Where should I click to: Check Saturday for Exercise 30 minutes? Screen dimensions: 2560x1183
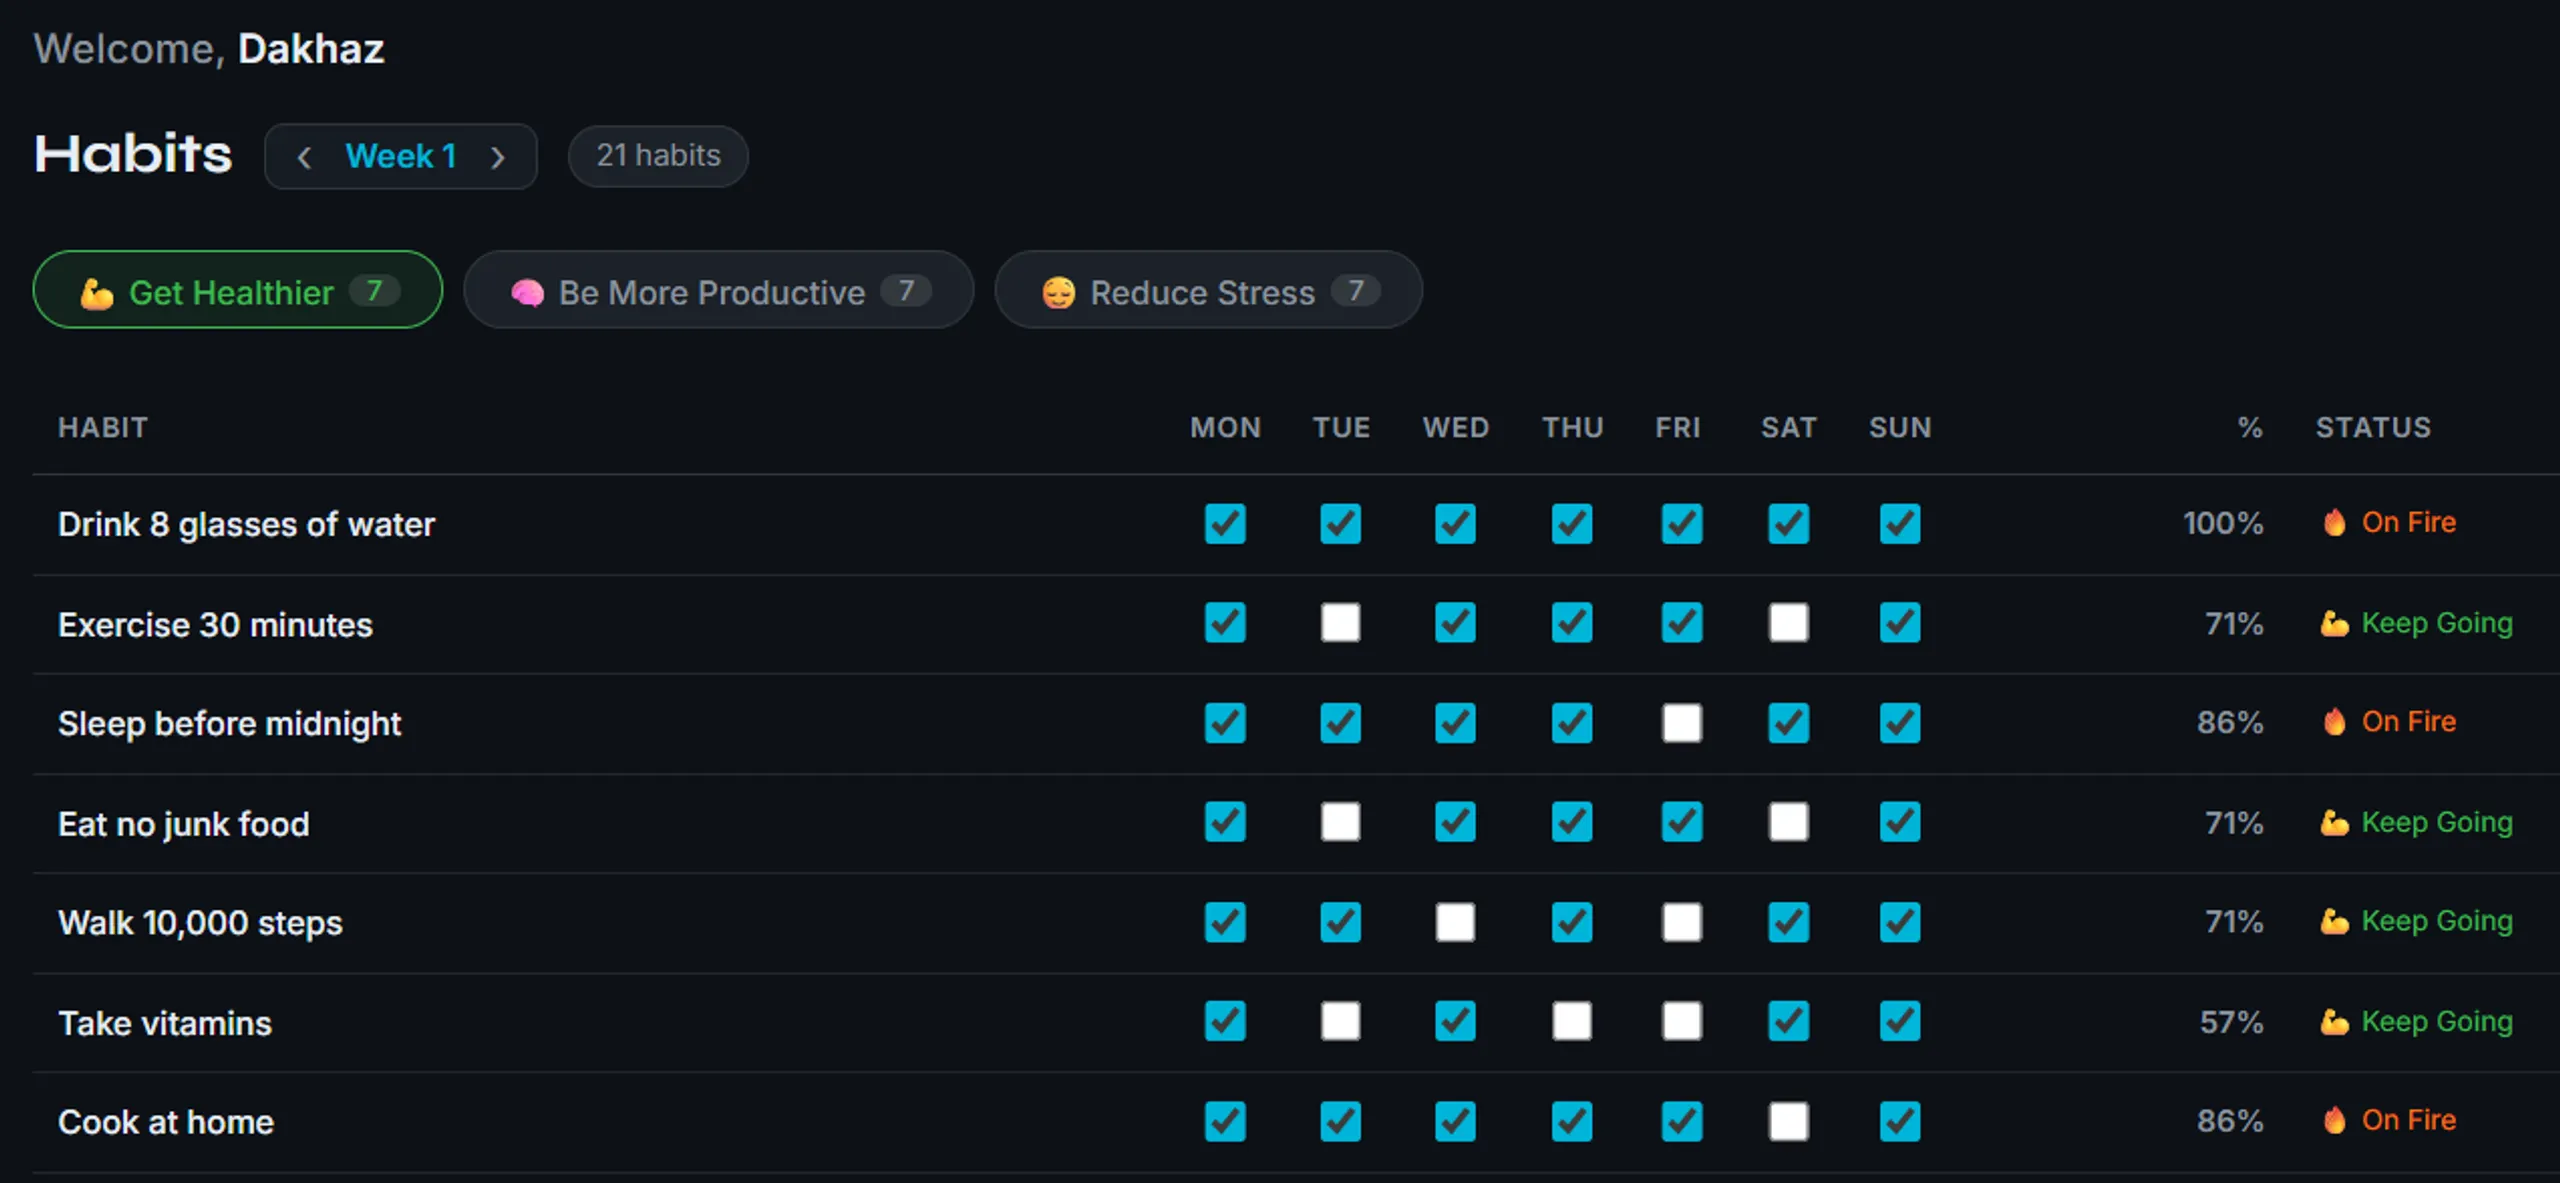[1788, 623]
